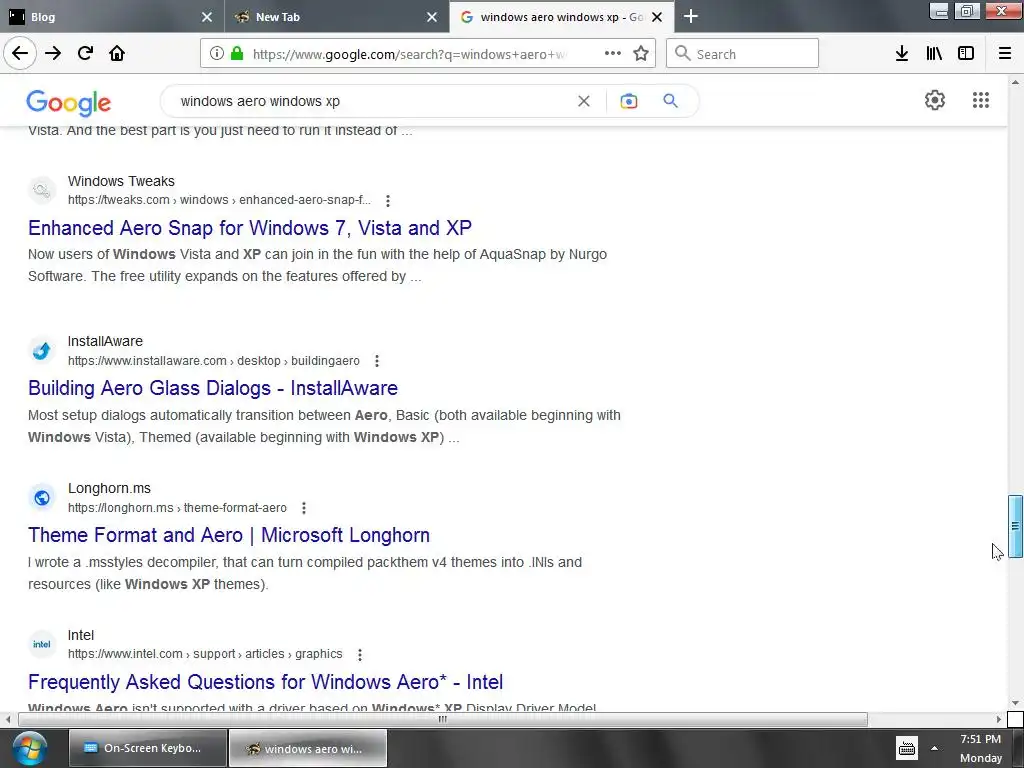Open a new browser tab
Image resolution: width=1024 pixels, height=768 pixels.
[x=691, y=16]
